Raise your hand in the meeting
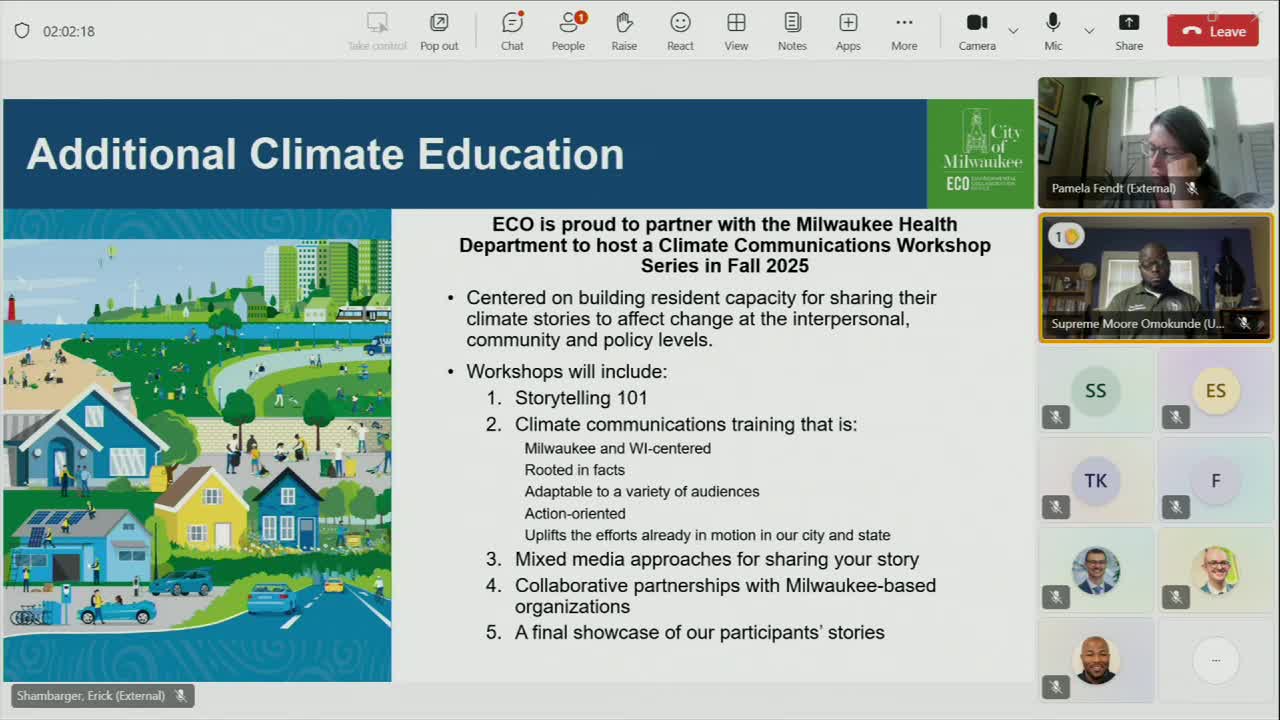1280x720 pixels. click(624, 31)
